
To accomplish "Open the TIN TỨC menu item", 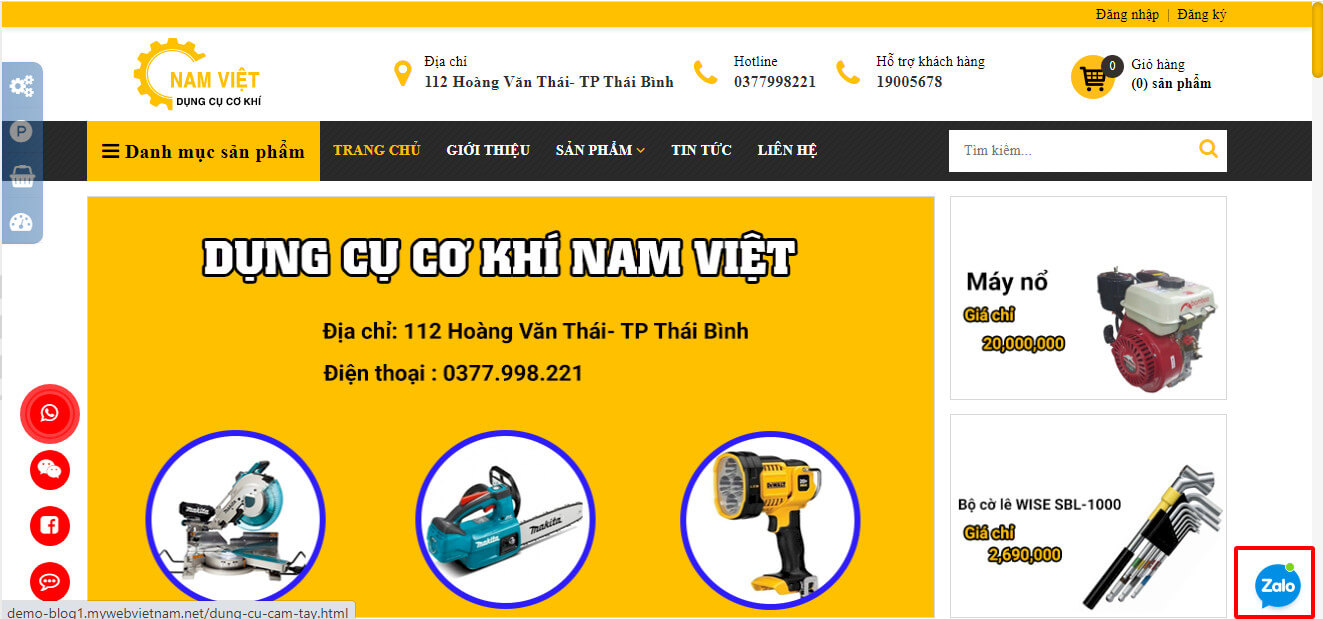I will (x=701, y=150).
